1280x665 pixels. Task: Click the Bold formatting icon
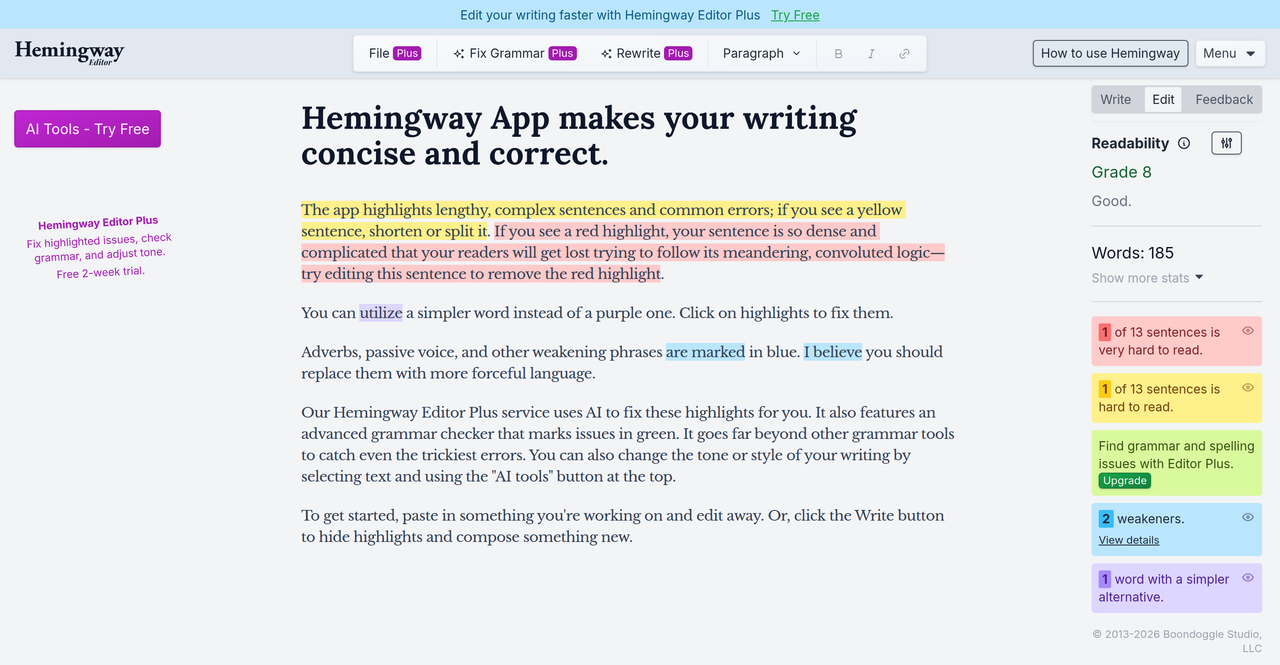[x=839, y=54]
